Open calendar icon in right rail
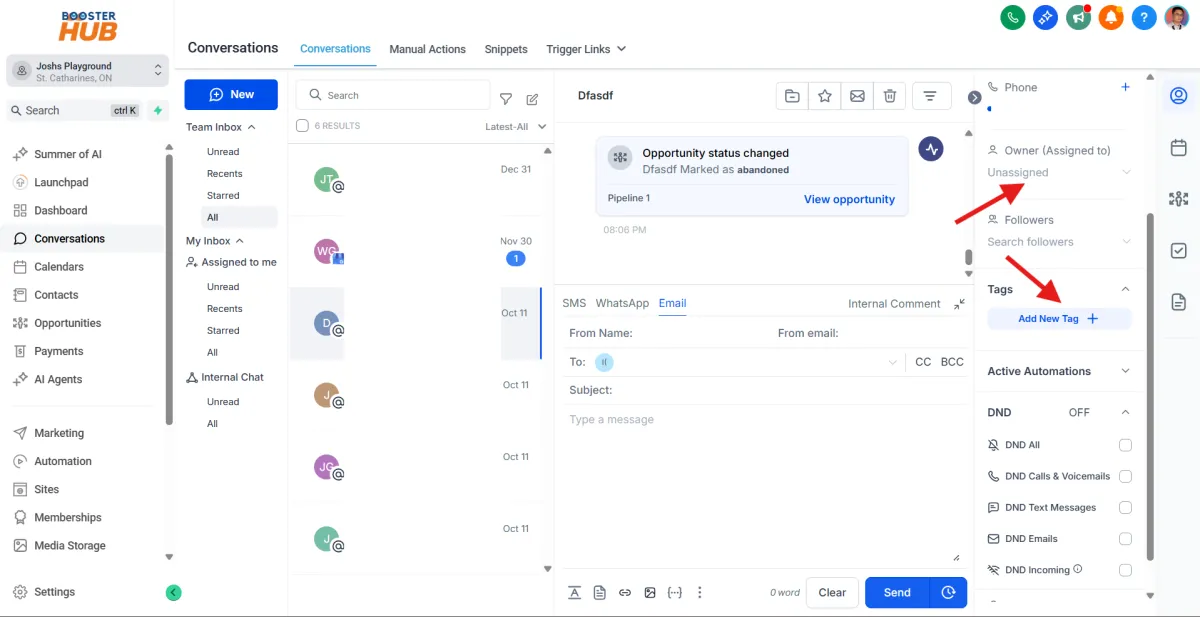Screen dimensions: 1200x617 coord(1179,148)
